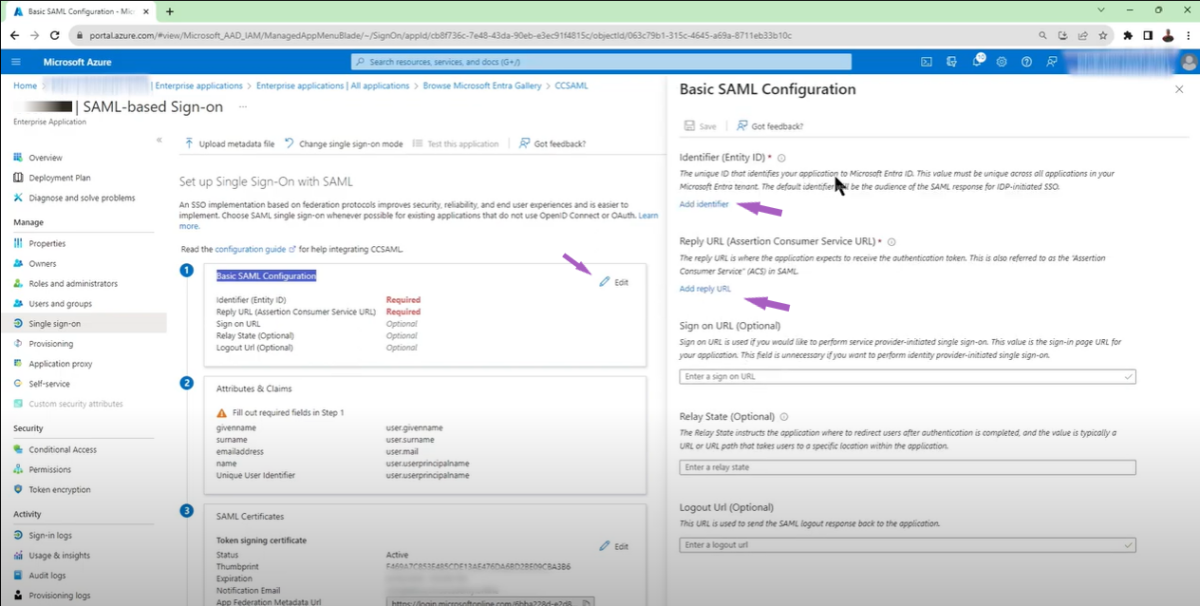Install the app using the address bar icon
This screenshot has height=606, width=1200.
[x=1062, y=35]
